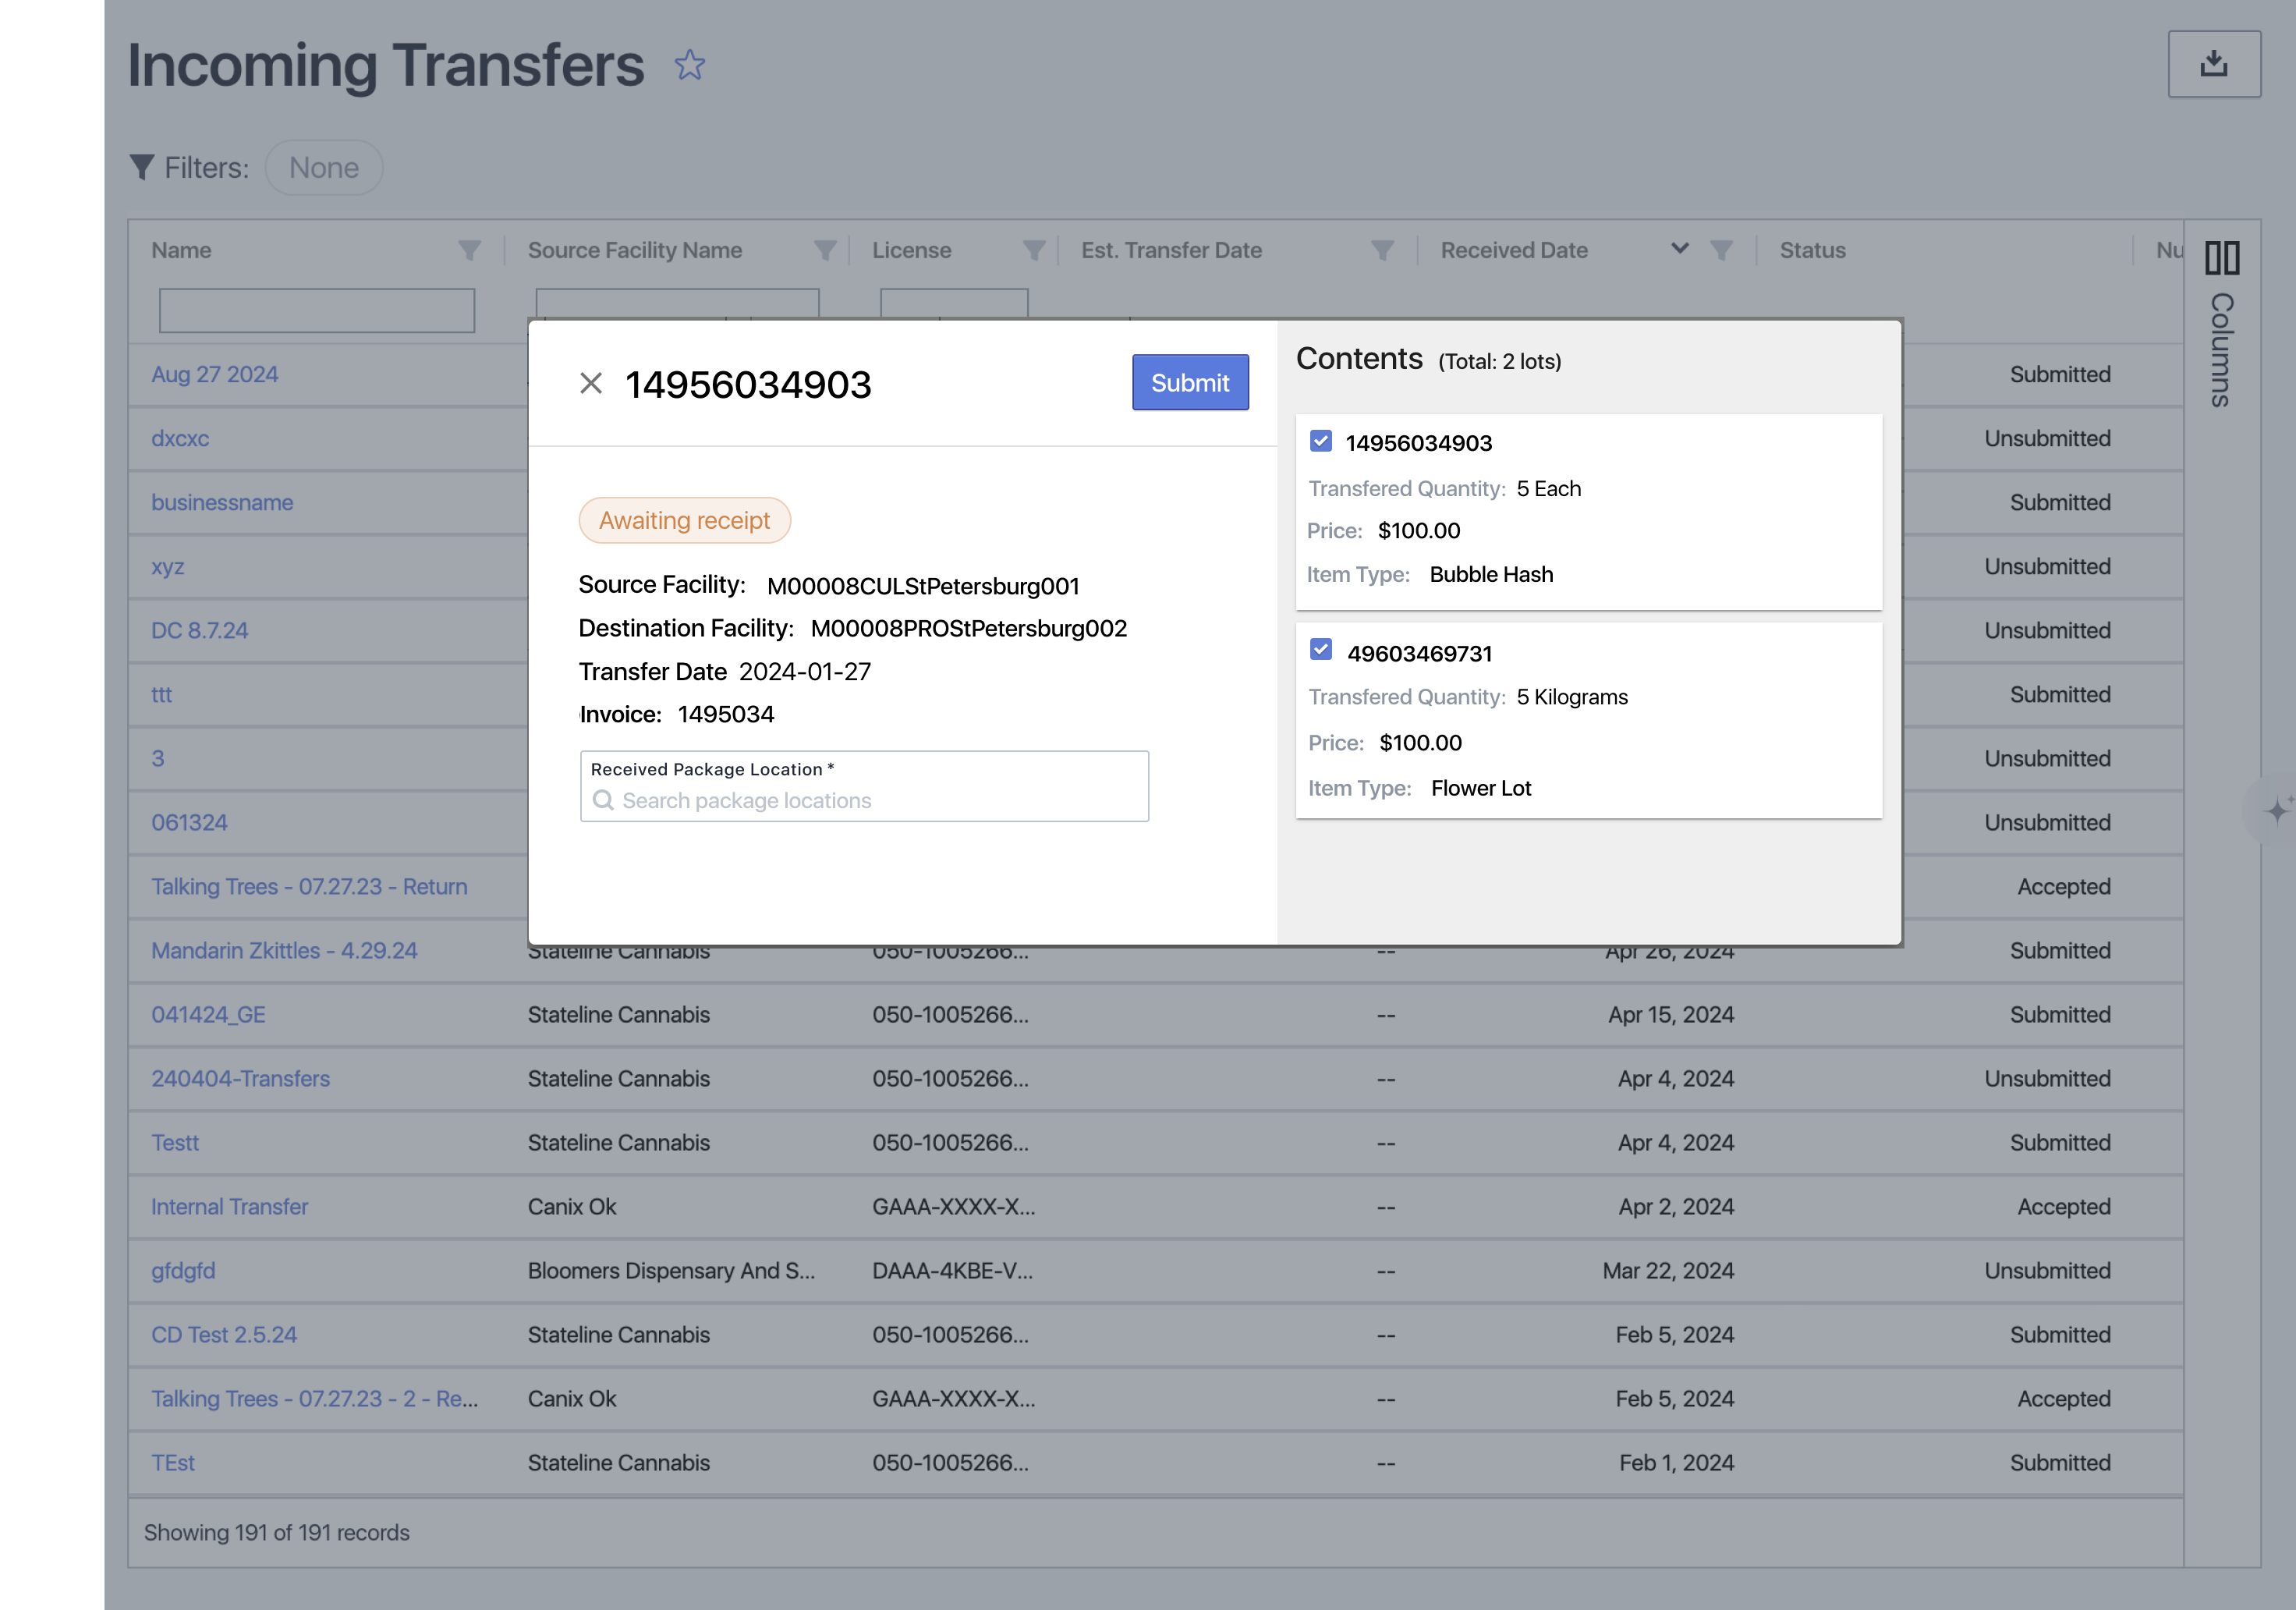Screen dimensions: 2296x1610
Task: Star the Incoming Transfers page as favorite
Action: 689,66
